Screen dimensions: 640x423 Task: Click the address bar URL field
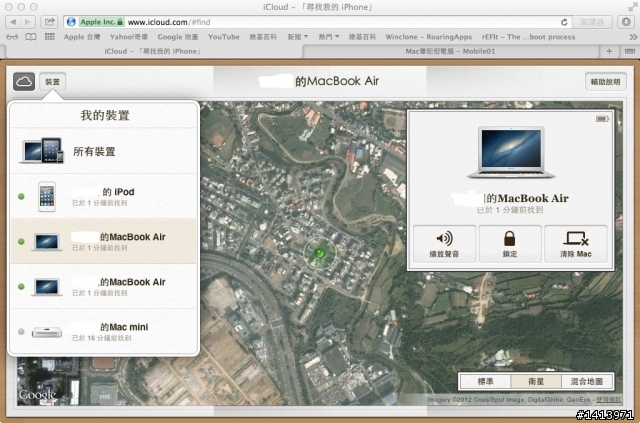point(317,22)
